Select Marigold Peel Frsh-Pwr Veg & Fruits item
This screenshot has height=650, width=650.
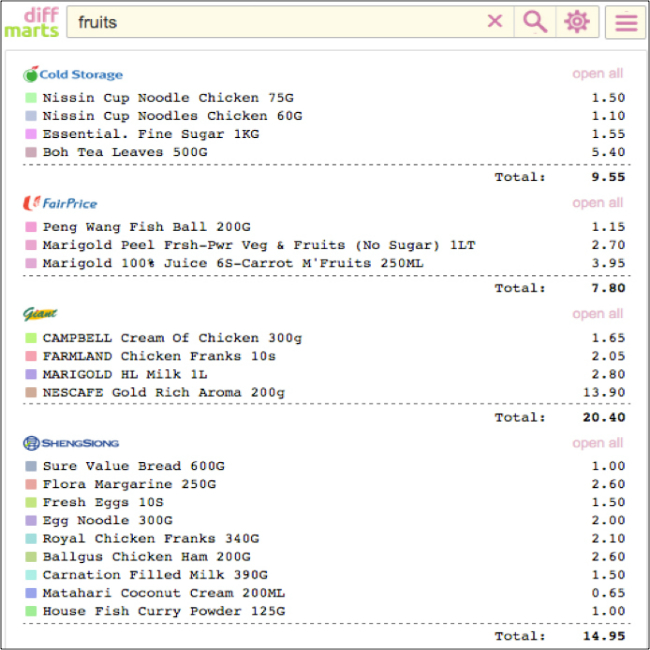(x=258, y=245)
